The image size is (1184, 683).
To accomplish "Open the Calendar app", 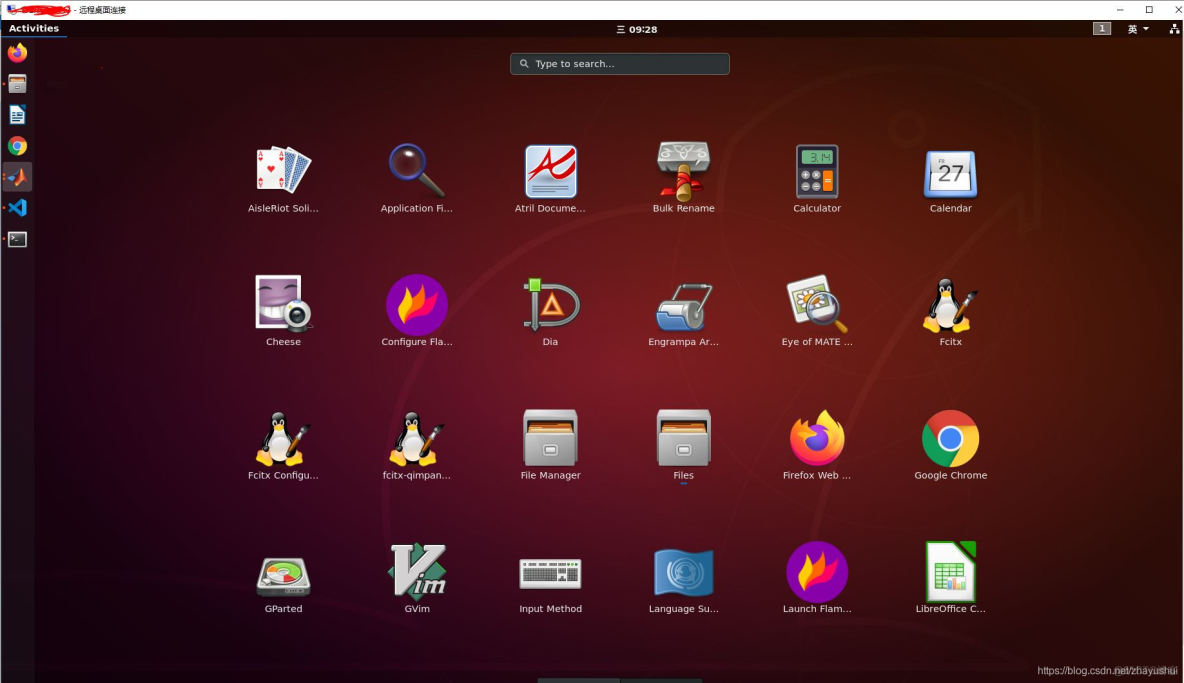I will click(950, 181).
